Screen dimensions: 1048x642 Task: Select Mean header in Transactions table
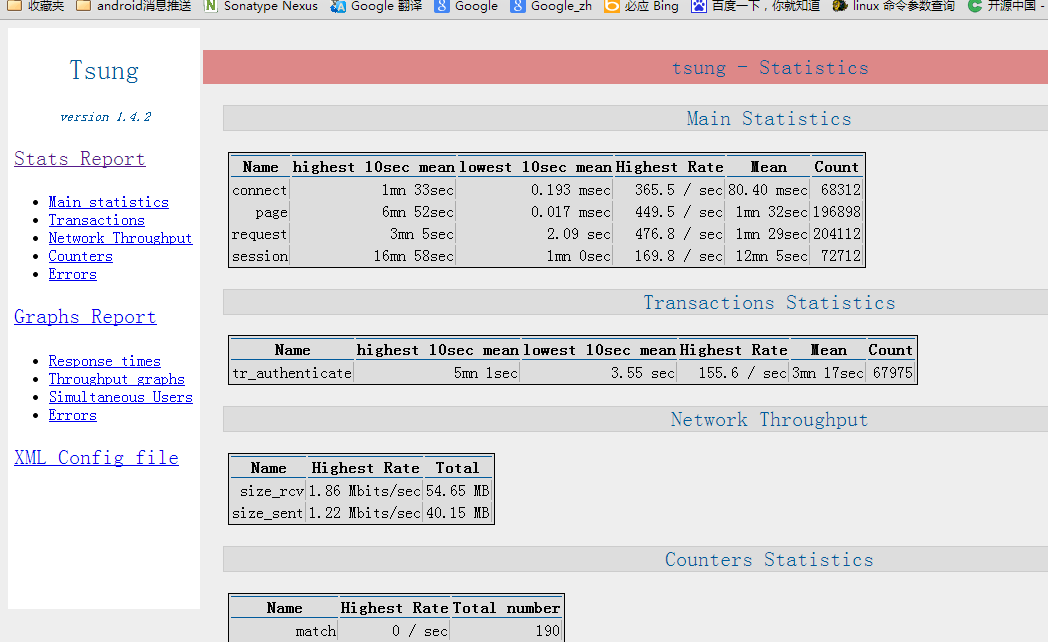coord(828,350)
